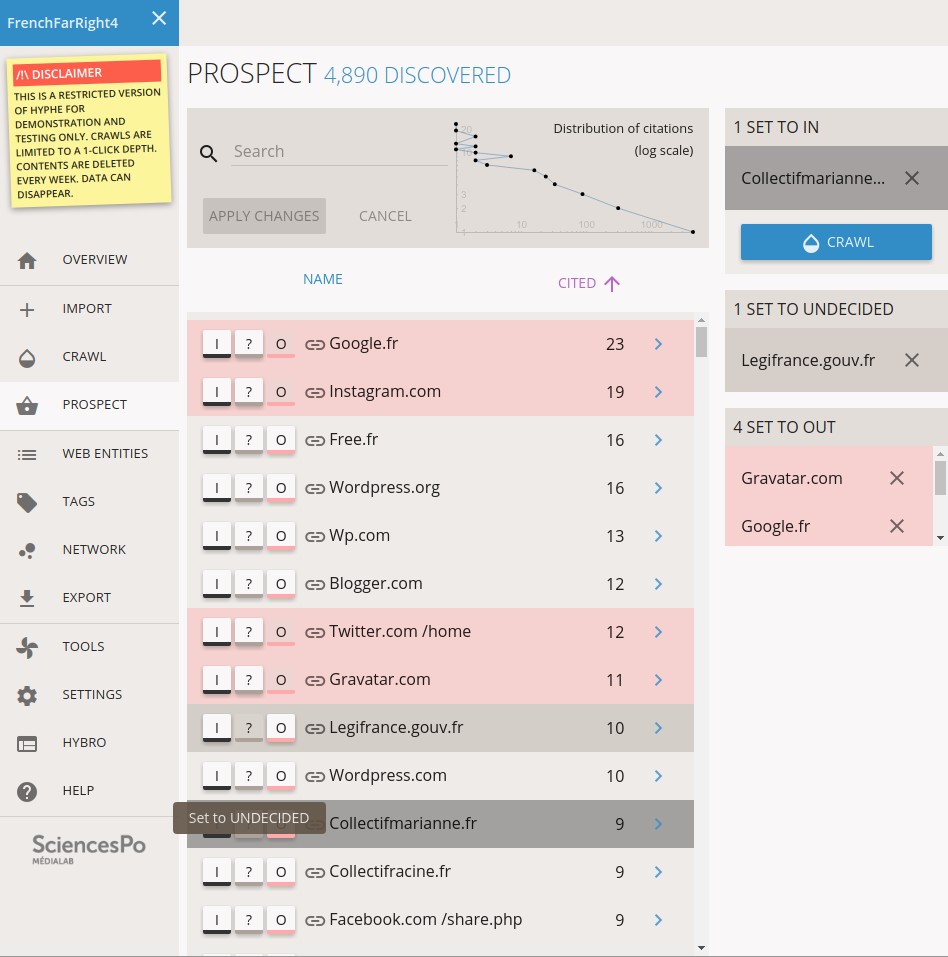Screen dimensions: 948x957
Task: Click the down arrow of prospect scrollbar
Action: [x=701, y=948]
